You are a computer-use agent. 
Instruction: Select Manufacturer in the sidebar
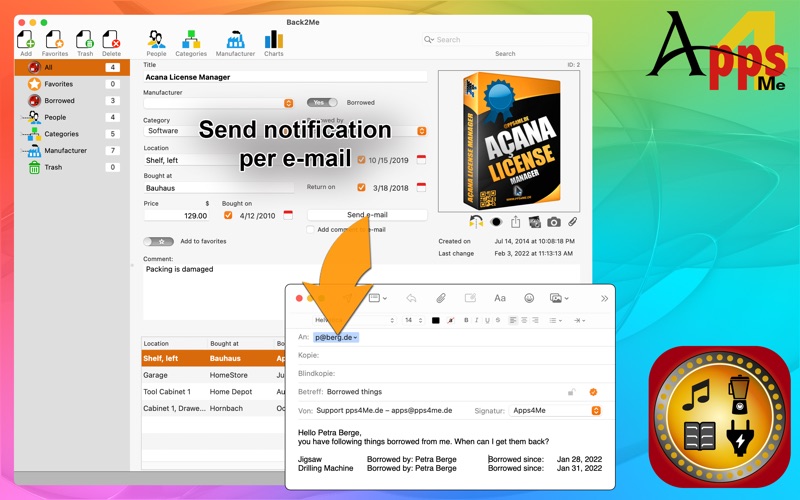pyautogui.click(x=72, y=151)
